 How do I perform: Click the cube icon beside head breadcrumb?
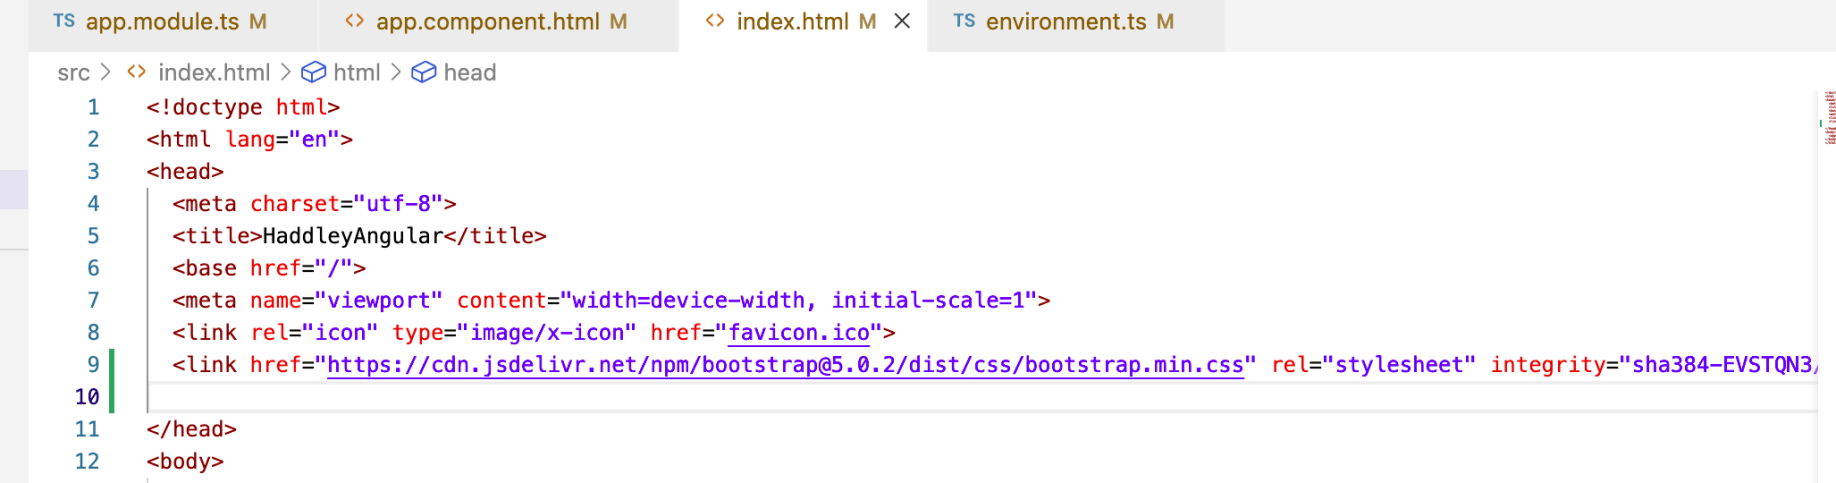(424, 73)
